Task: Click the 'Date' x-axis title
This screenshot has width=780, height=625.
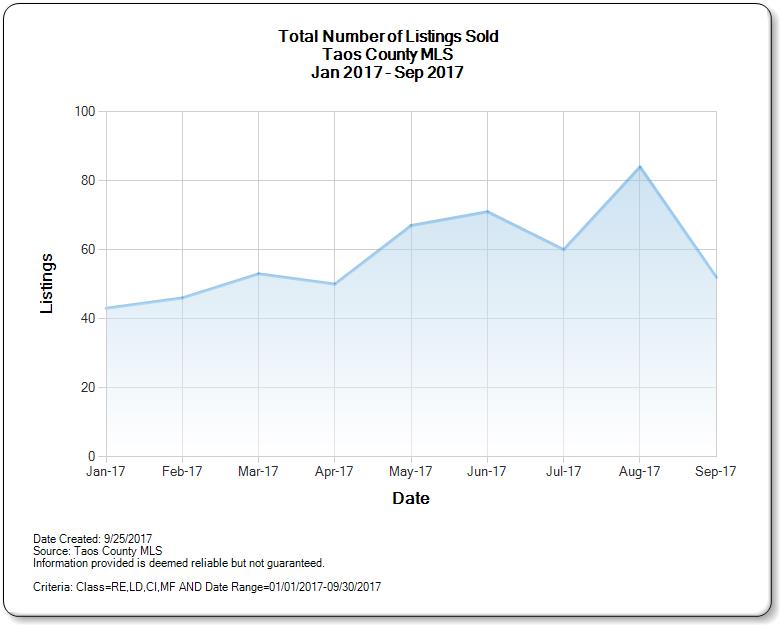Action: 411,498
